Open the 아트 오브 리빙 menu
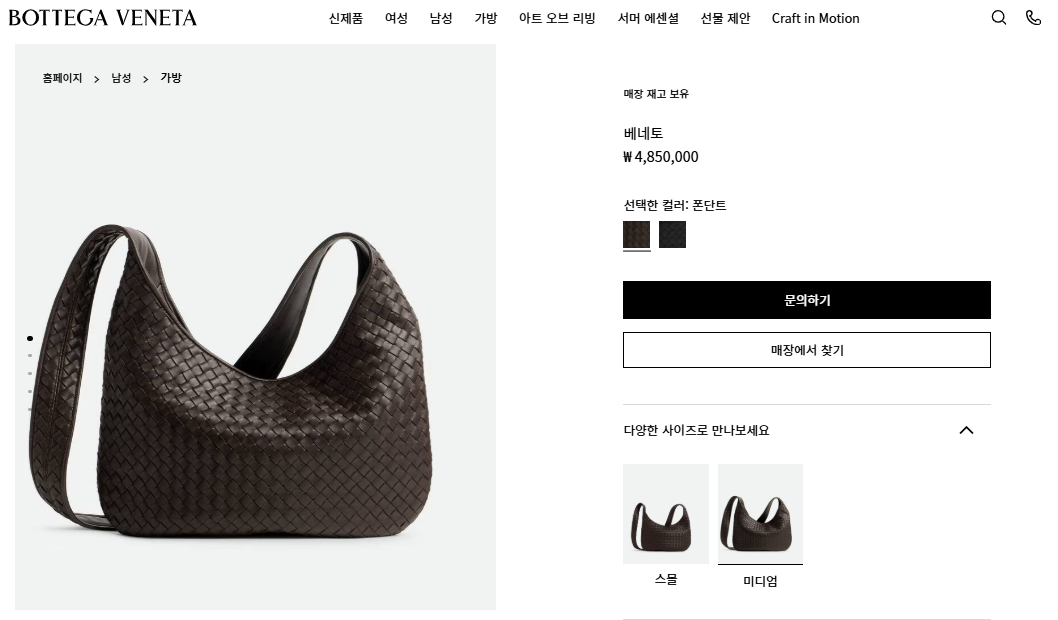The image size is (1058, 620). (557, 18)
